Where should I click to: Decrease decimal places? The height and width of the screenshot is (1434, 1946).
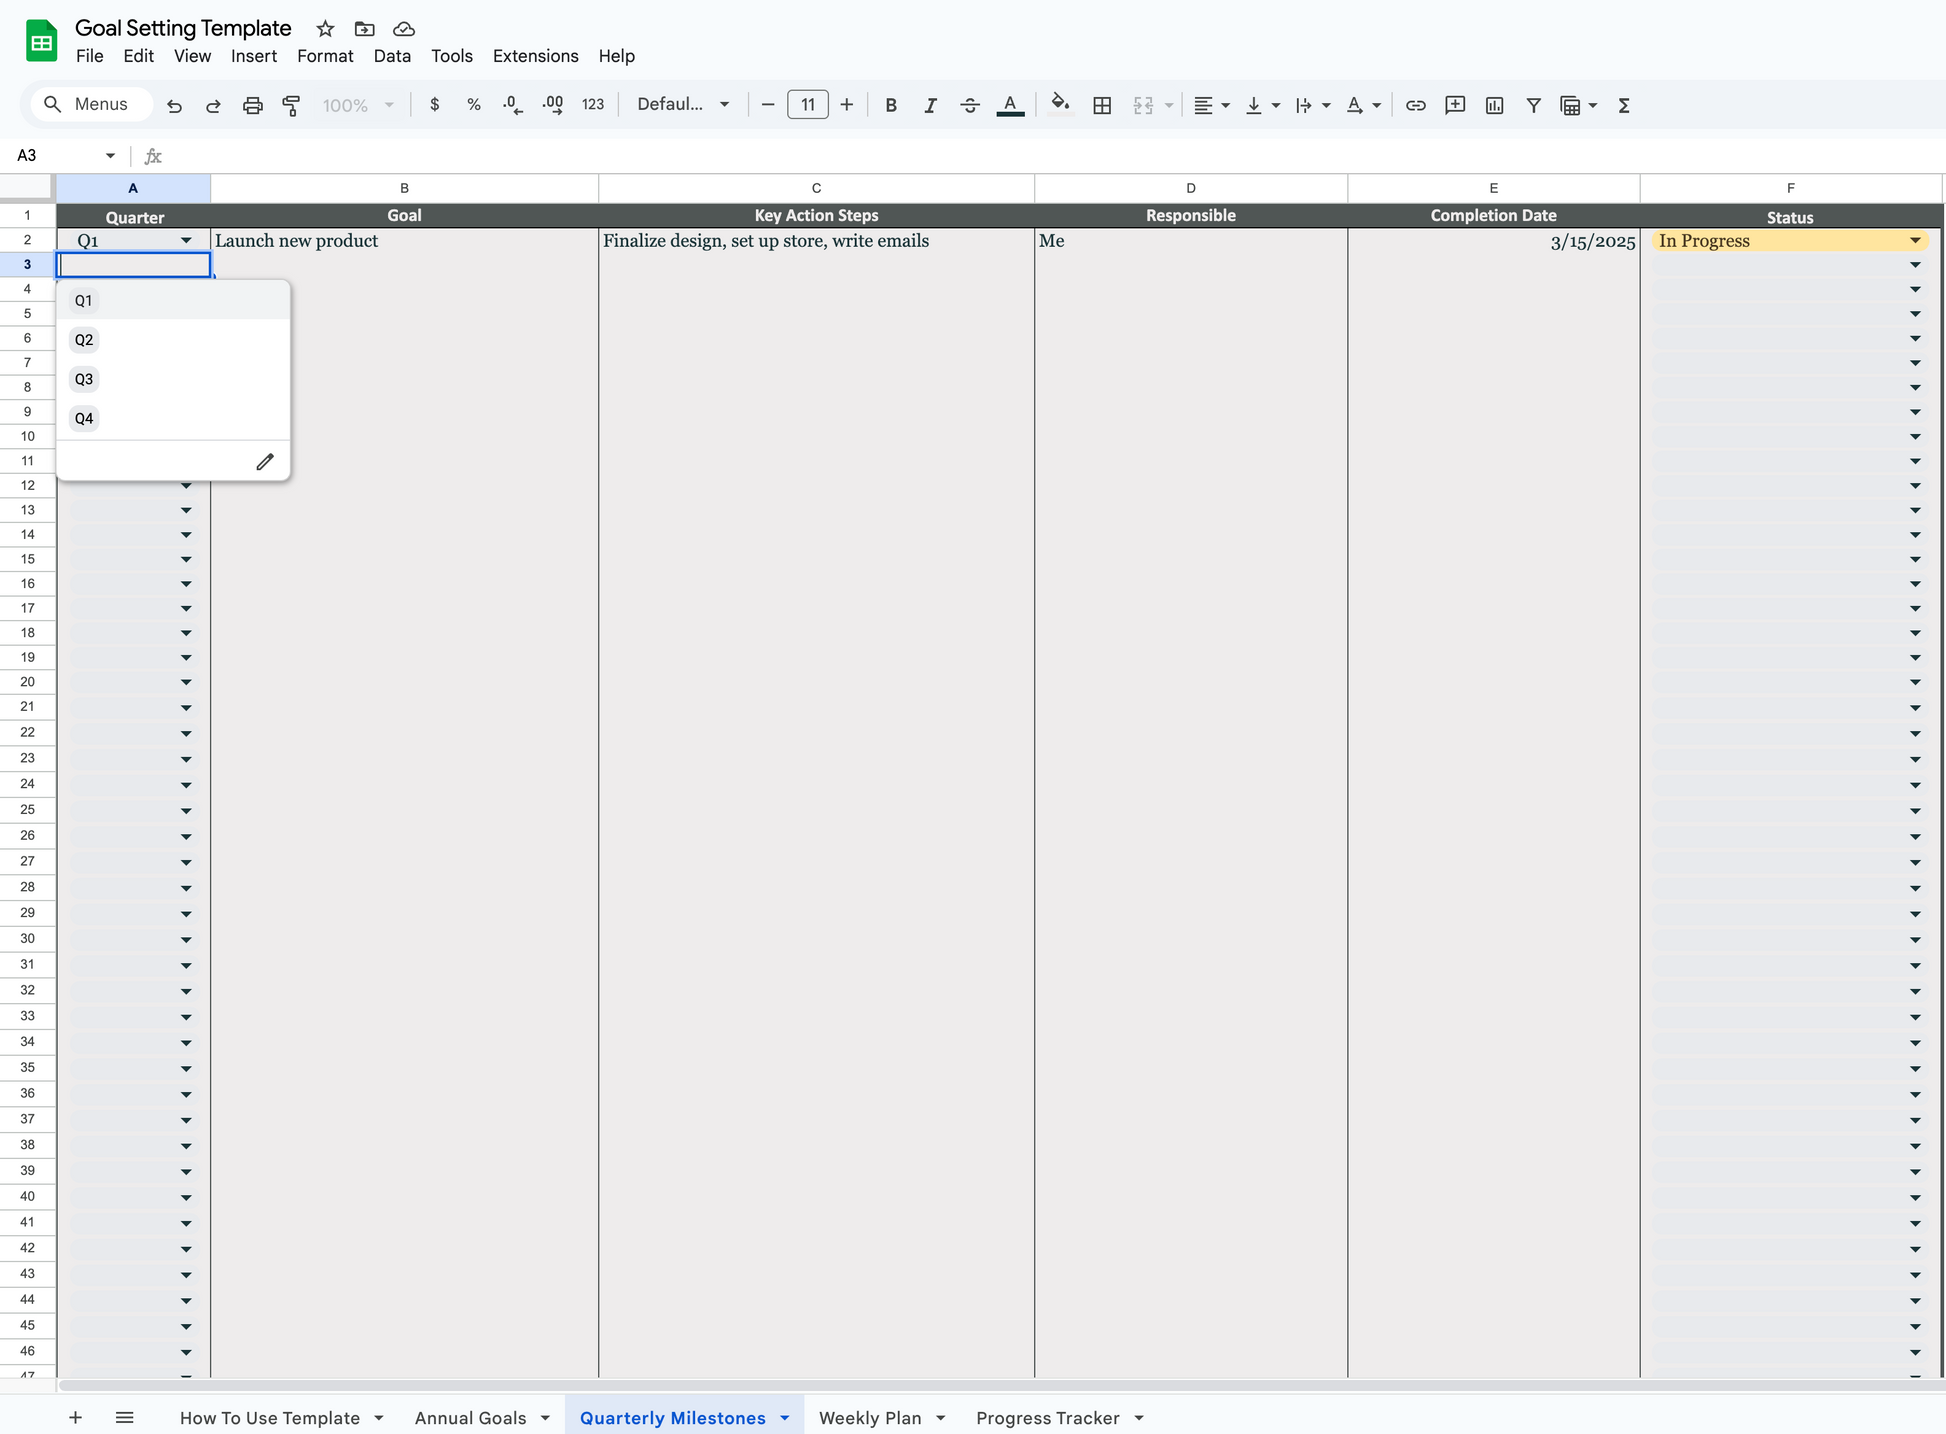(x=512, y=105)
